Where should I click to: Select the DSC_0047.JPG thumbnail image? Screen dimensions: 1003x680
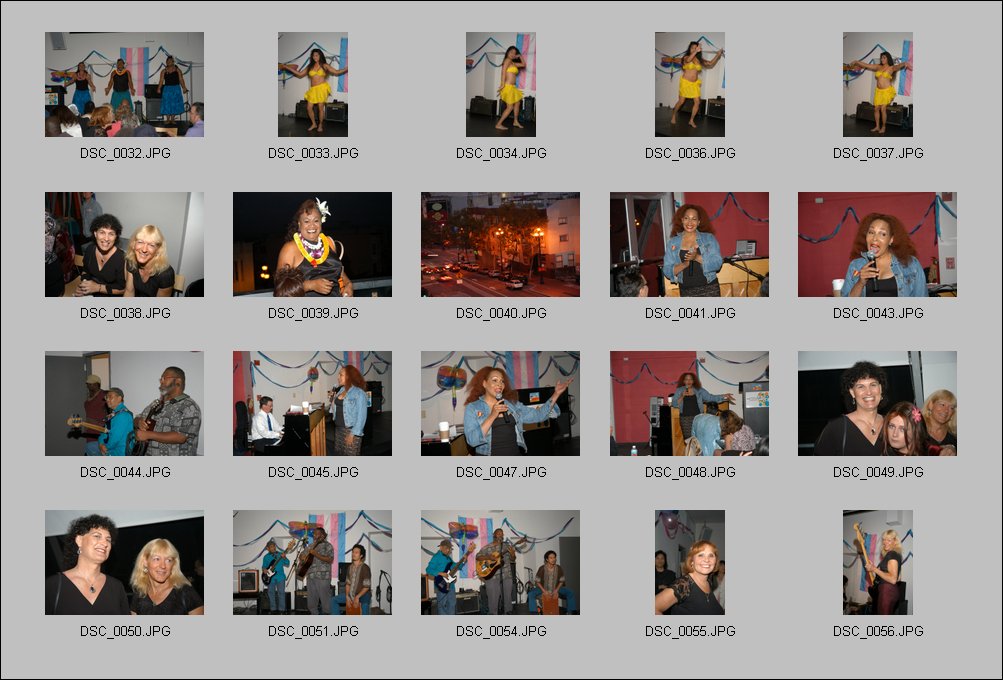pyautogui.click(x=501, y=403)
